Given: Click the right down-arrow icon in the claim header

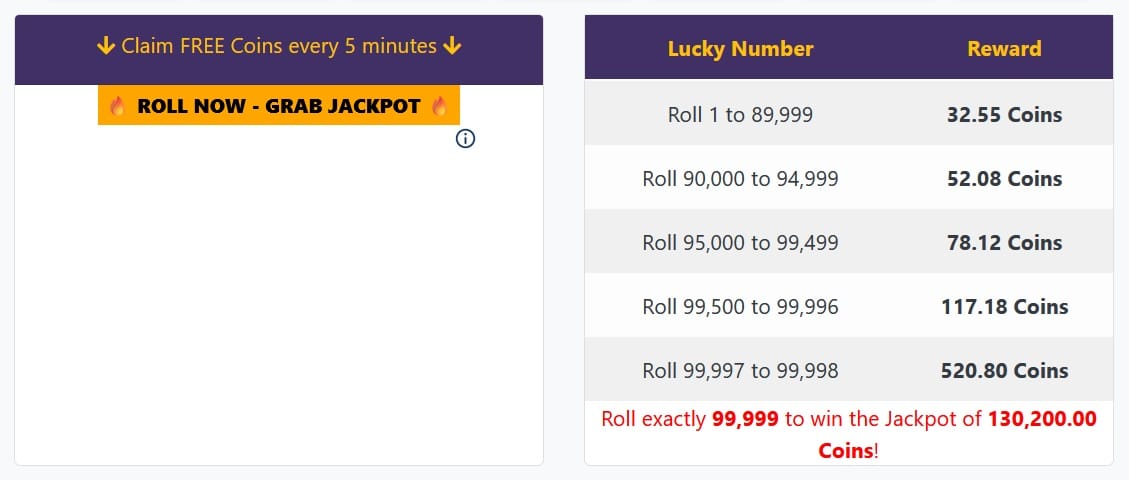Looking at the screenshot, I should click(453, 46).
